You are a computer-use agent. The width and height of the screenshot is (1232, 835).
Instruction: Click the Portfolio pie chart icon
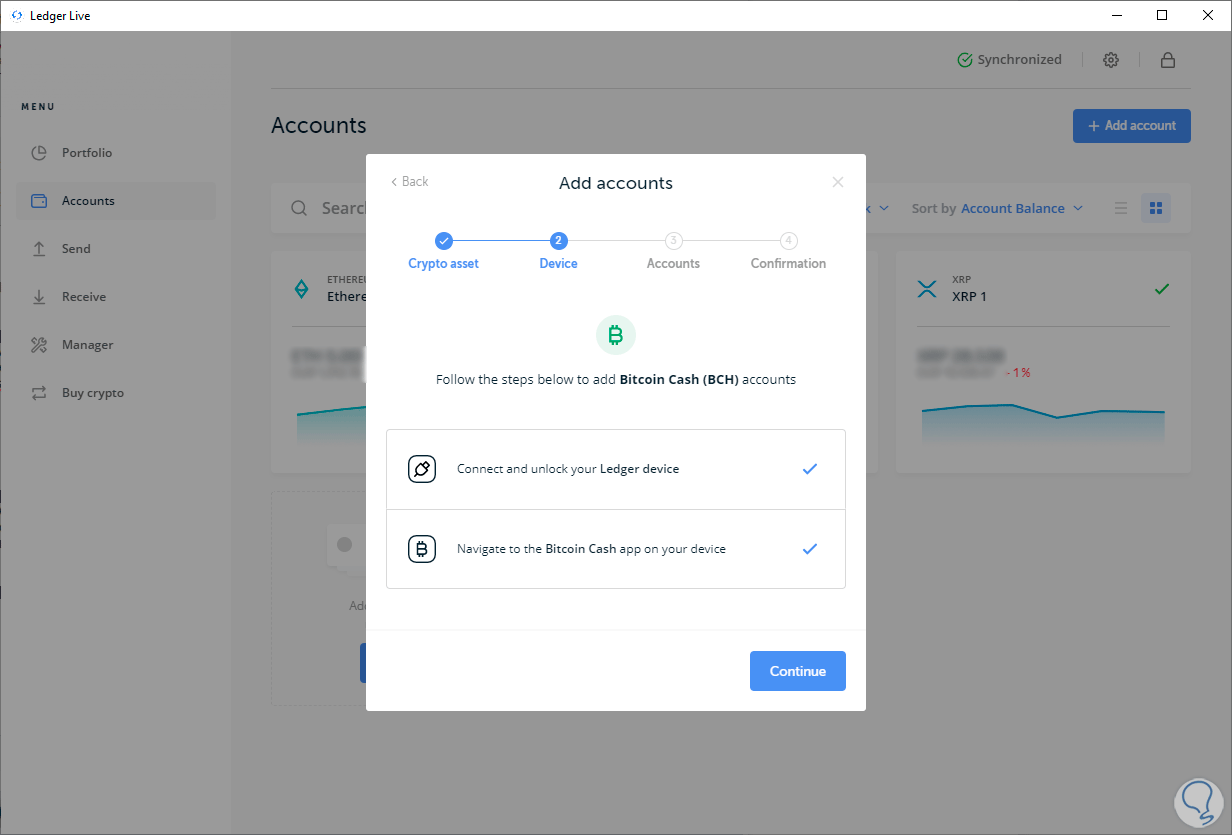[39, 153]
